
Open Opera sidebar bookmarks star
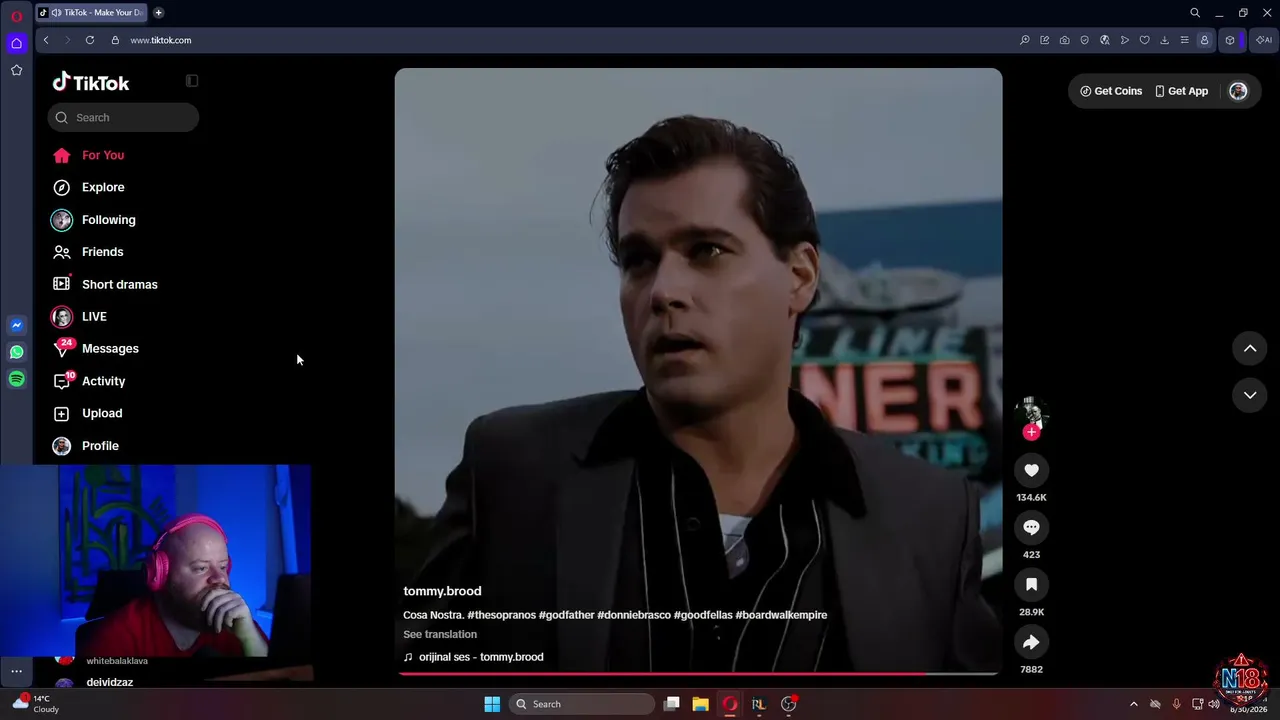16,70
